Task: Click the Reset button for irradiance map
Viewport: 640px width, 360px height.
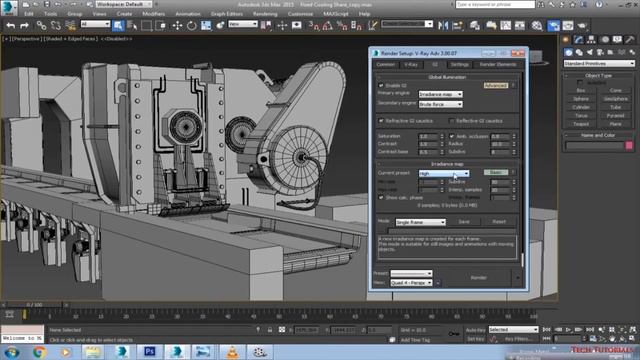Action: 499,222
